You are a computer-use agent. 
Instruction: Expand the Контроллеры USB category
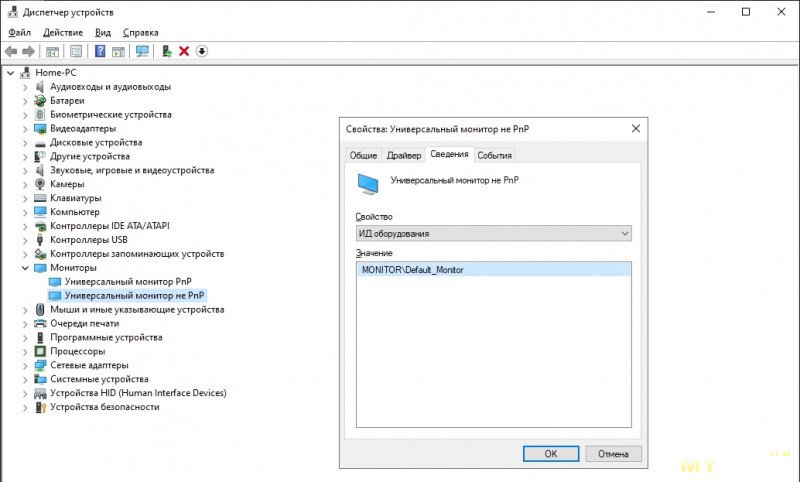pos(24,240)
